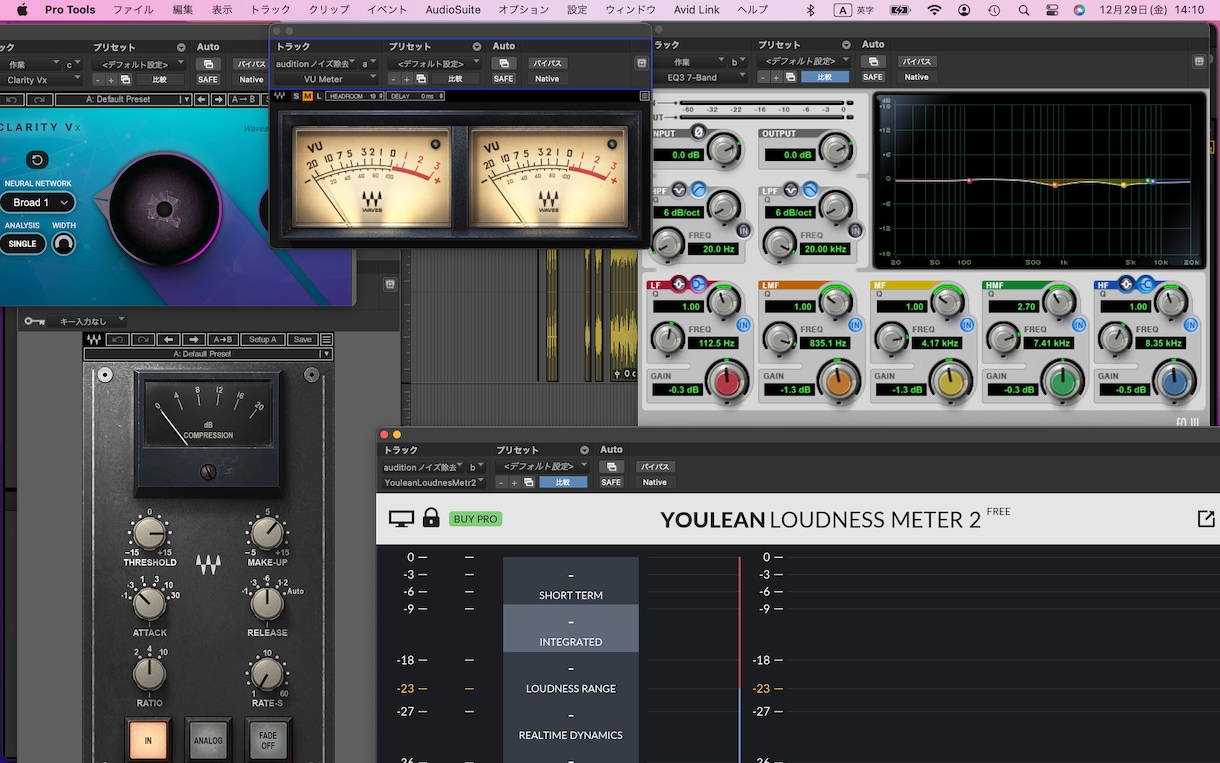This screenshot has height=763, width=1220.
Task: Open the VU Meter plugin selector dropdown
Action: (325, 79)
